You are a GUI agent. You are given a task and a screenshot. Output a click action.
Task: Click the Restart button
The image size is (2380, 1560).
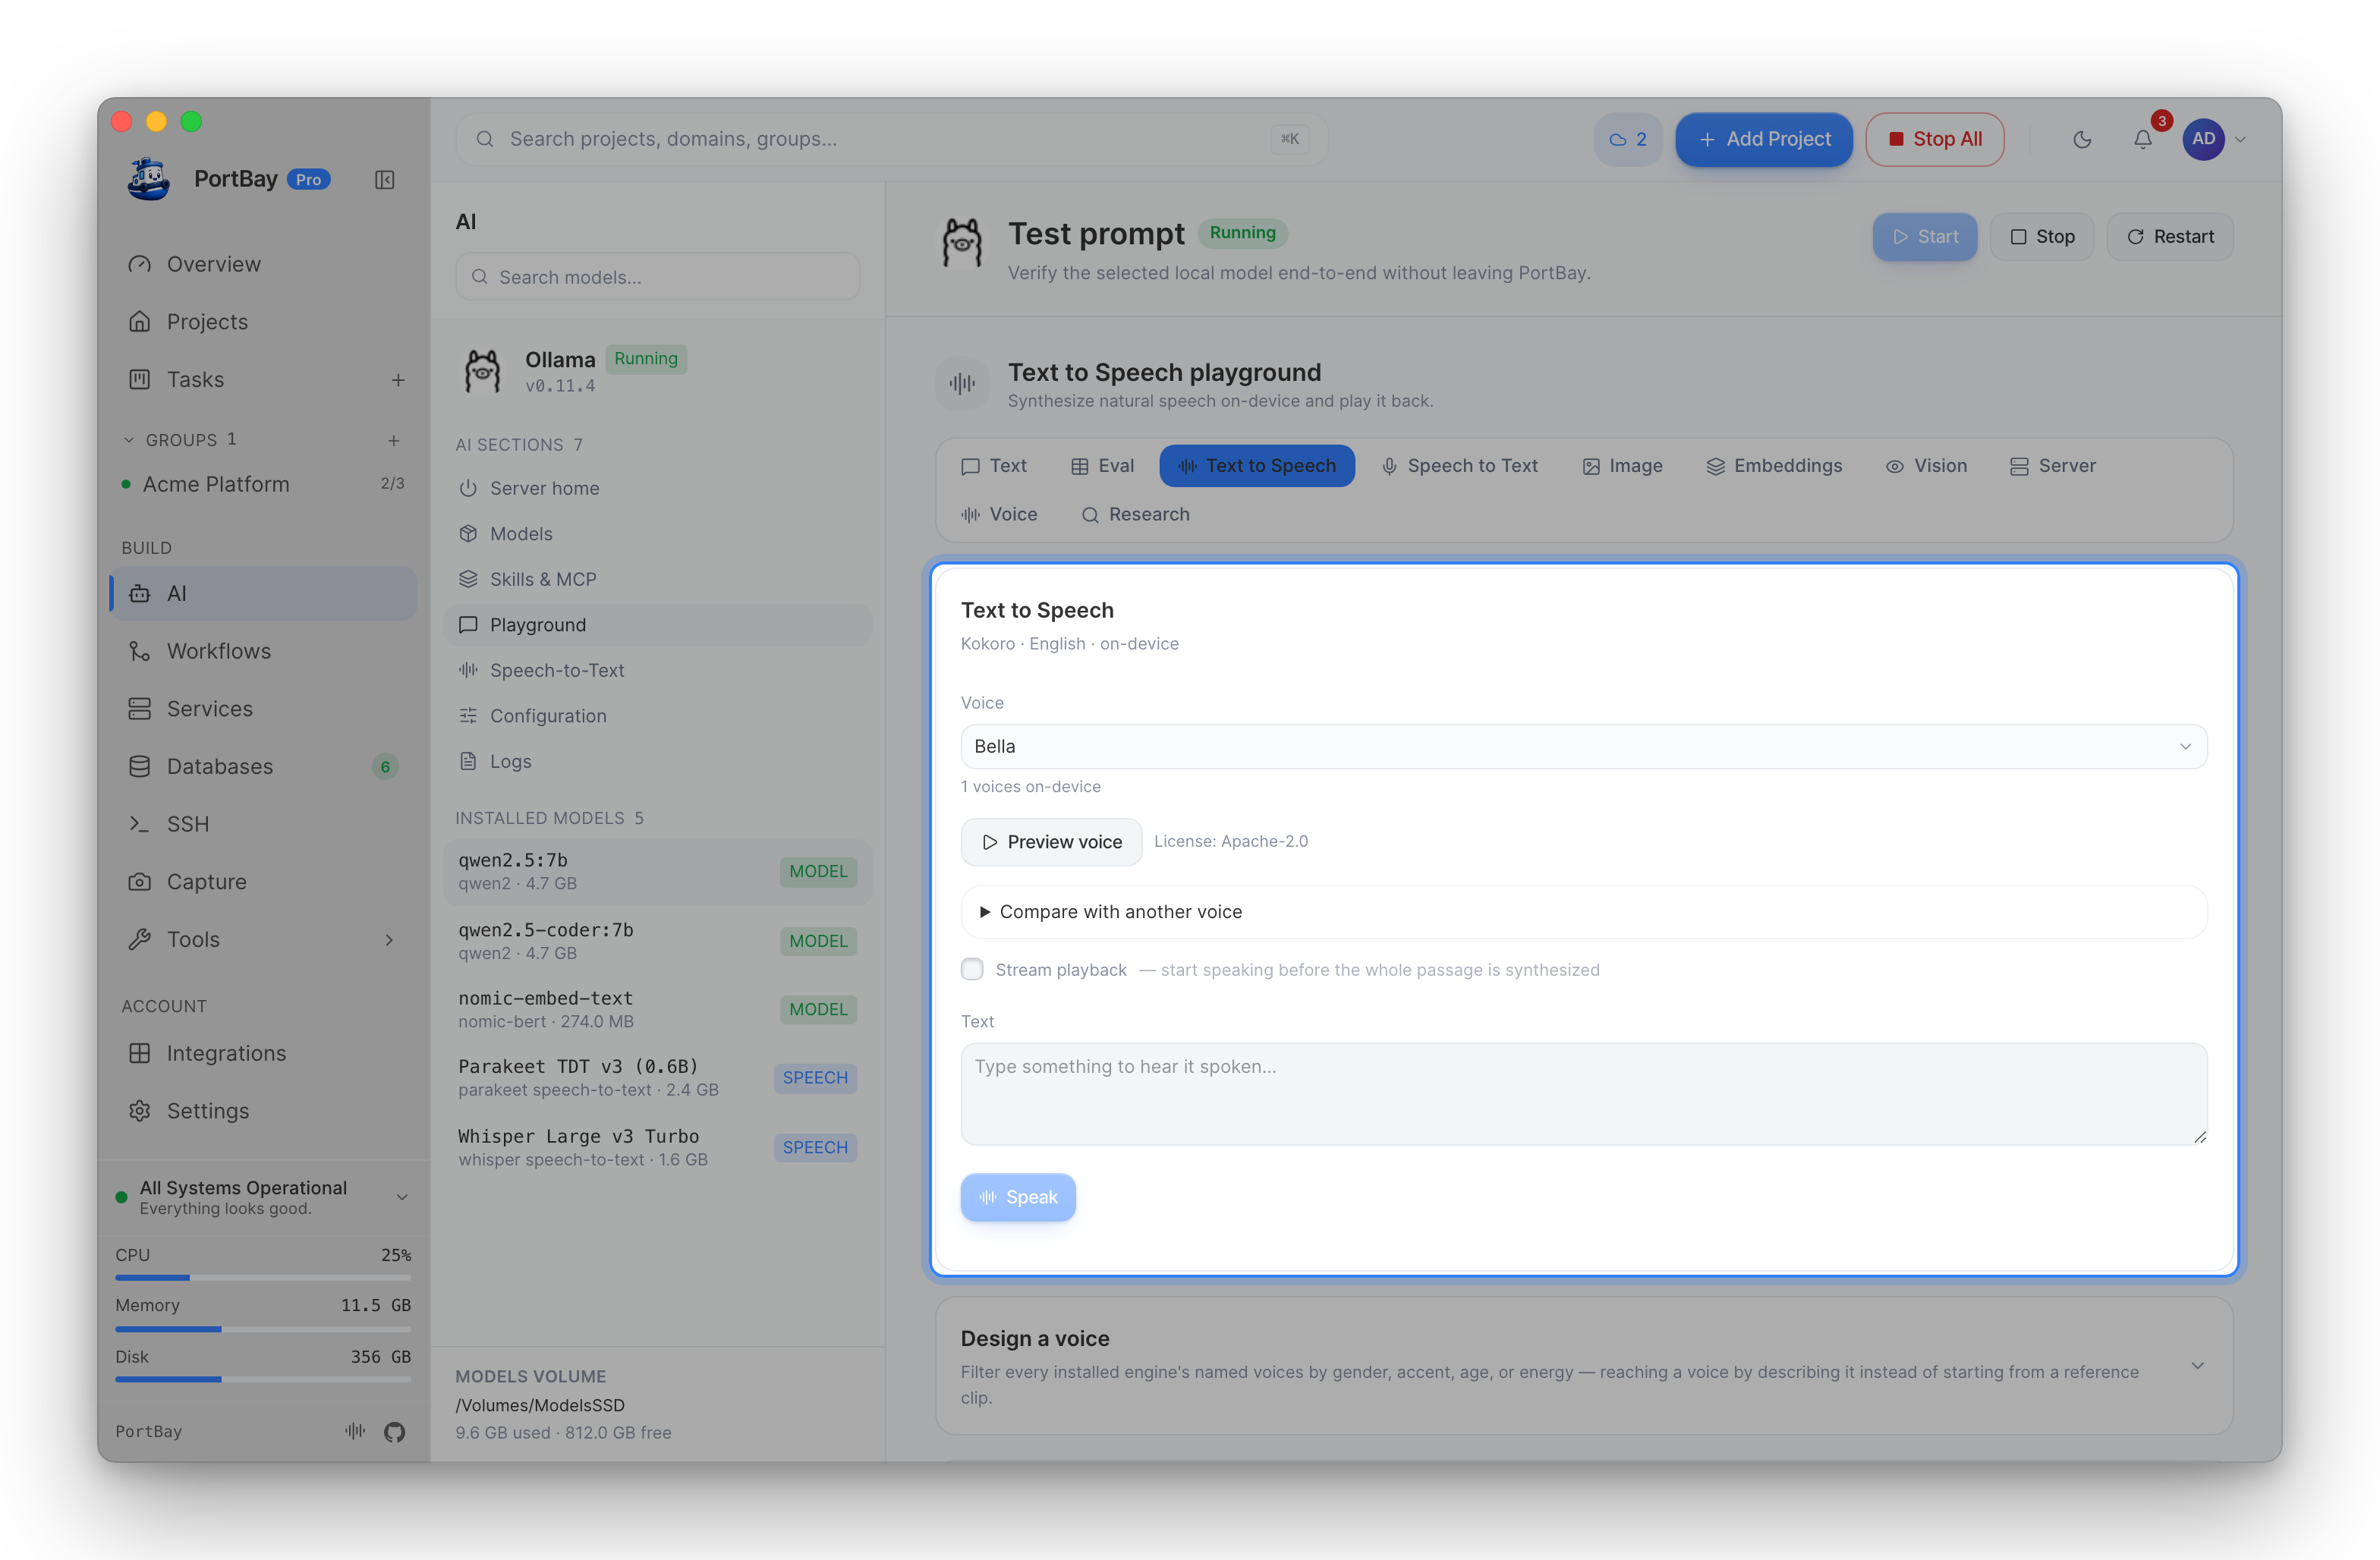click(2170, 237)
